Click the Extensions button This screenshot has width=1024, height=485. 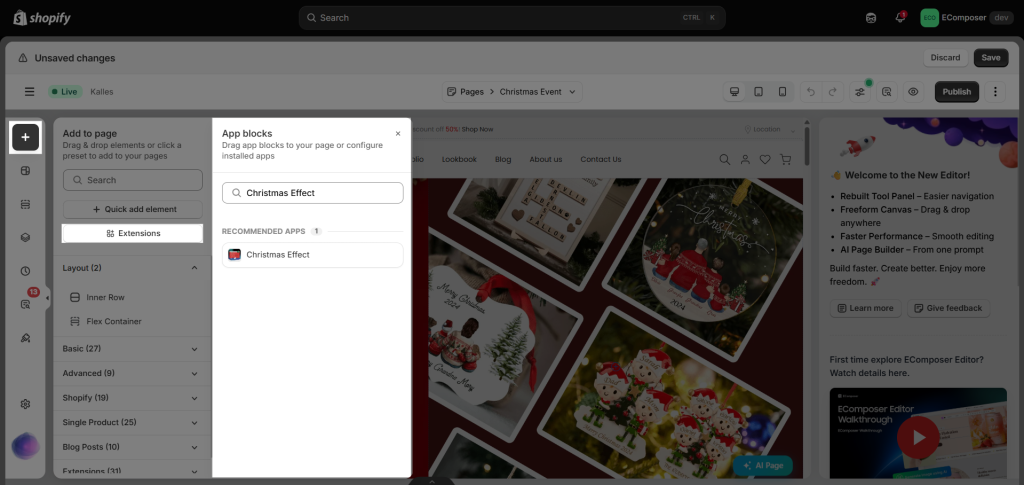(x=133, y=233)
